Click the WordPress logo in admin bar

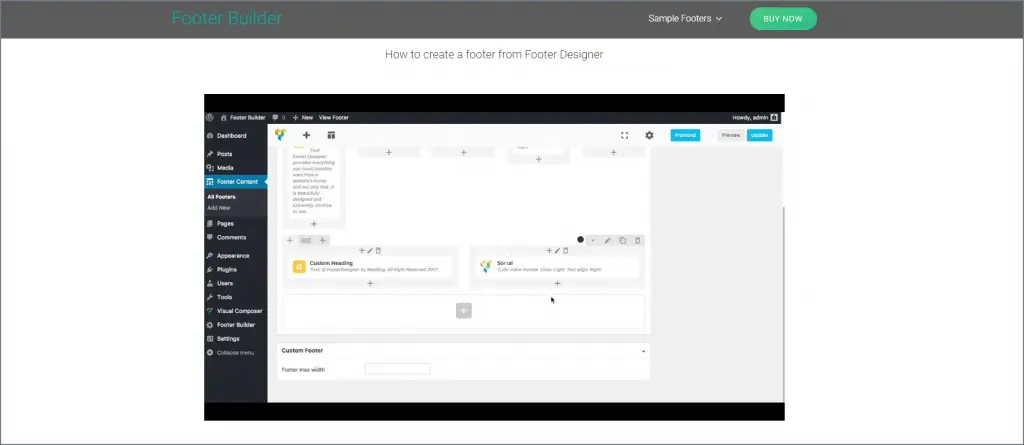coord(210,118)
